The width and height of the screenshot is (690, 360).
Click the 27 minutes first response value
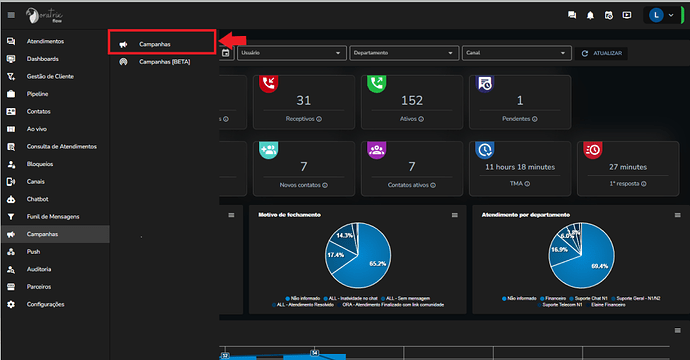[628, 167]
